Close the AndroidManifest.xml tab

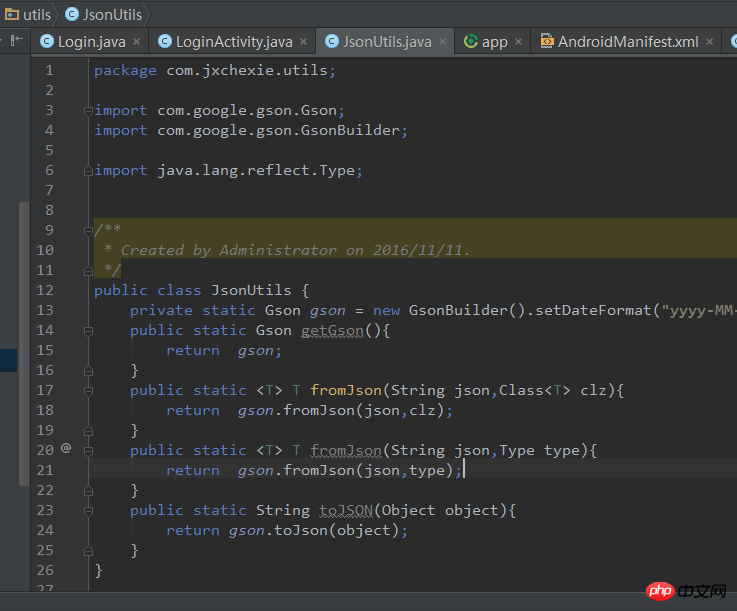[x=710, y=41]
